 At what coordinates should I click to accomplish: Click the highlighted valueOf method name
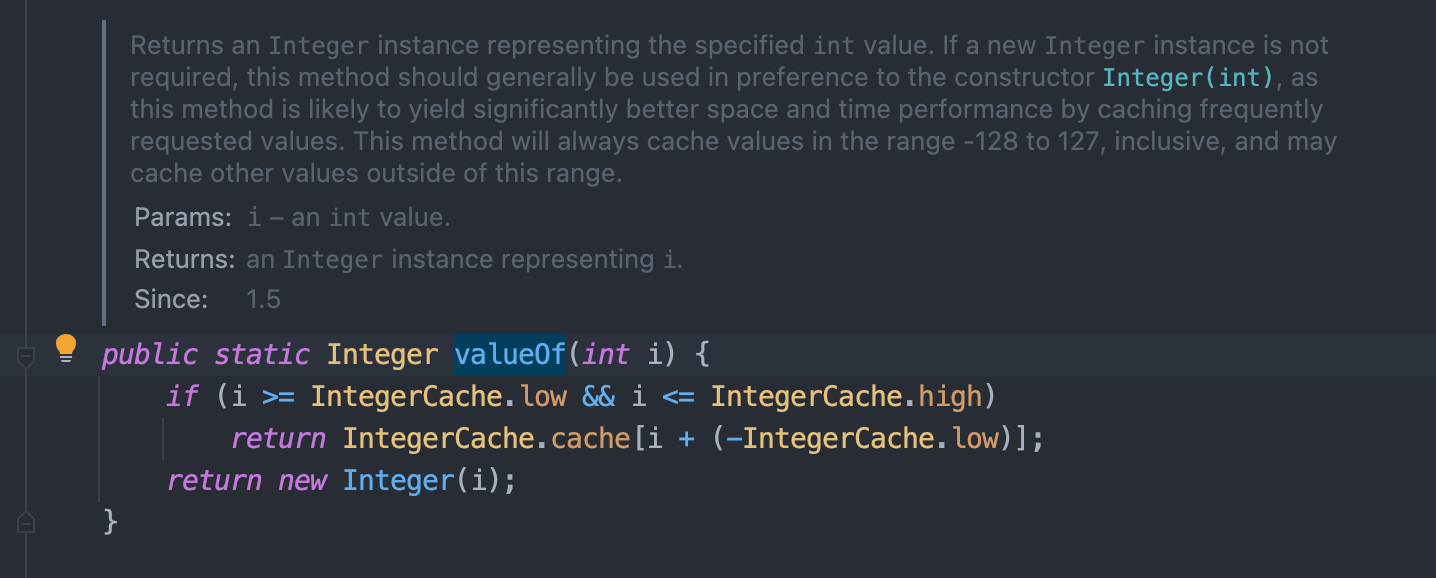510,355
